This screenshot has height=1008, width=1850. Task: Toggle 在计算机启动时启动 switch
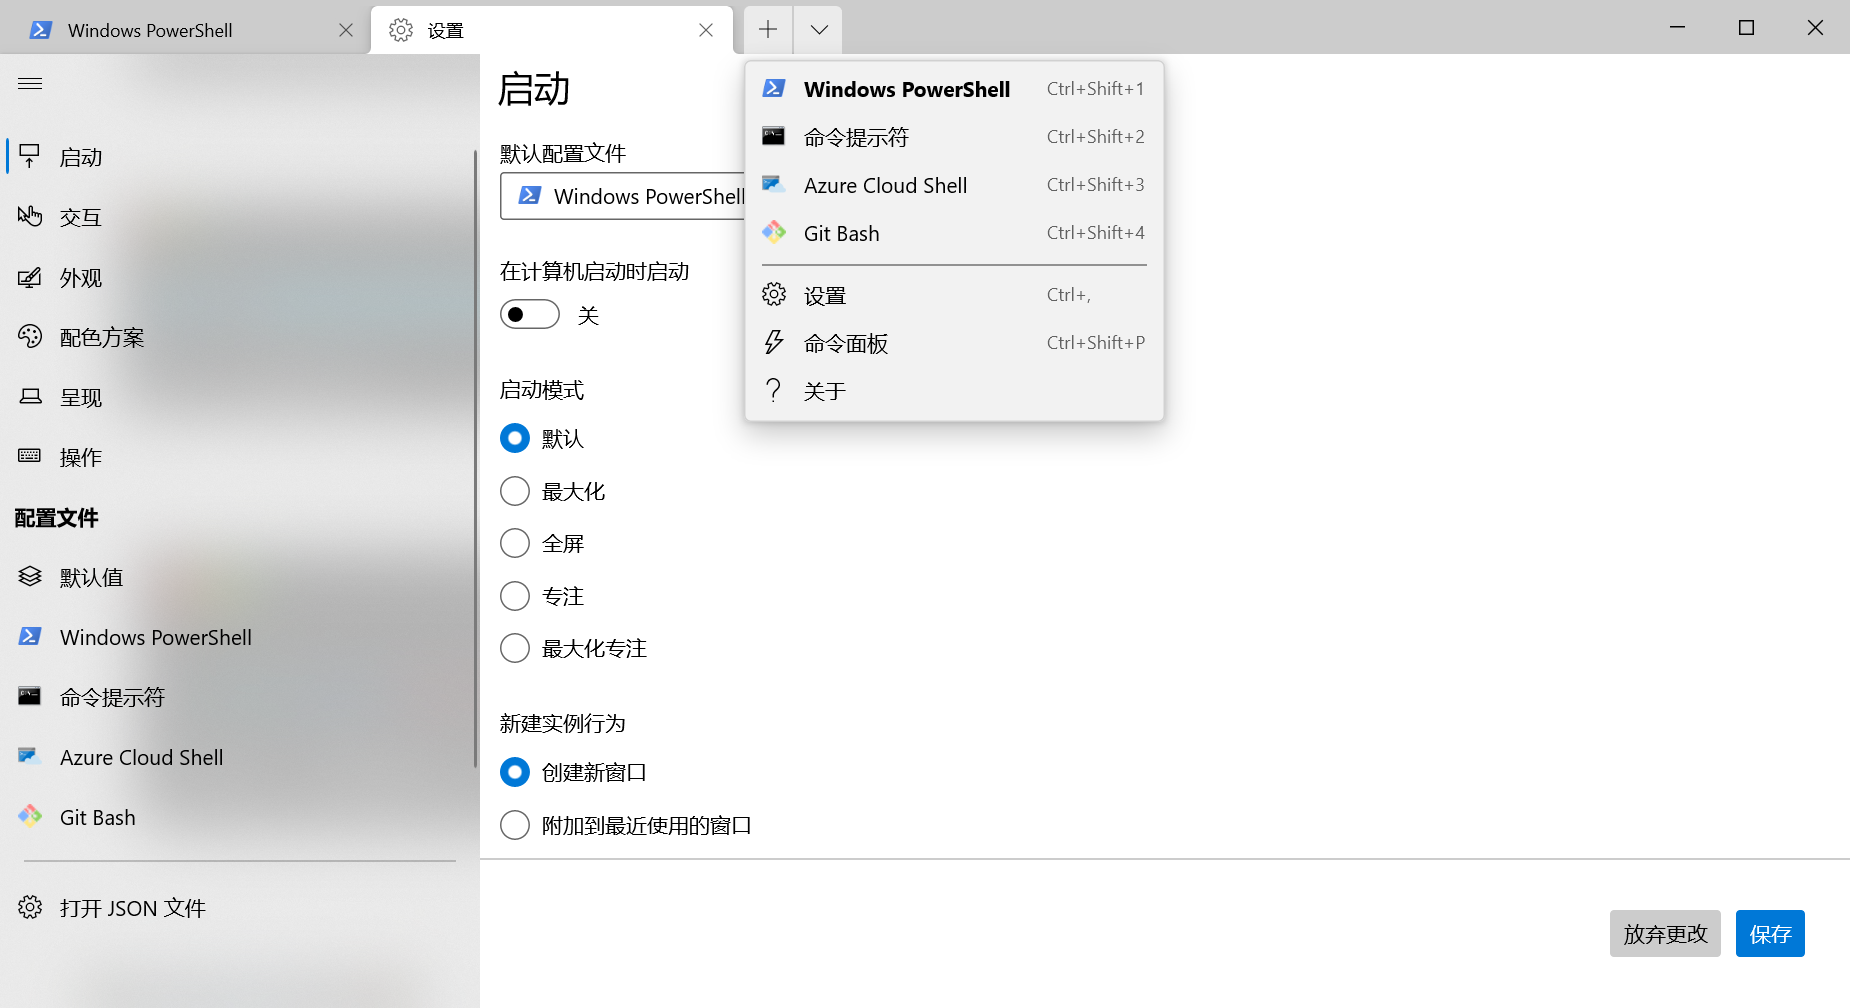[x=530, y=314]
